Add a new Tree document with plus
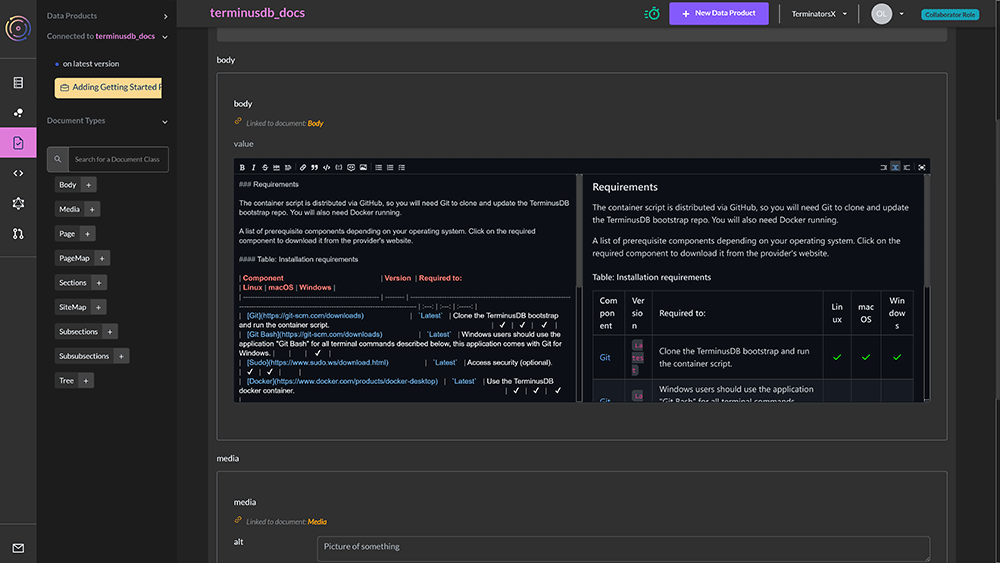 tap(86, 381)
